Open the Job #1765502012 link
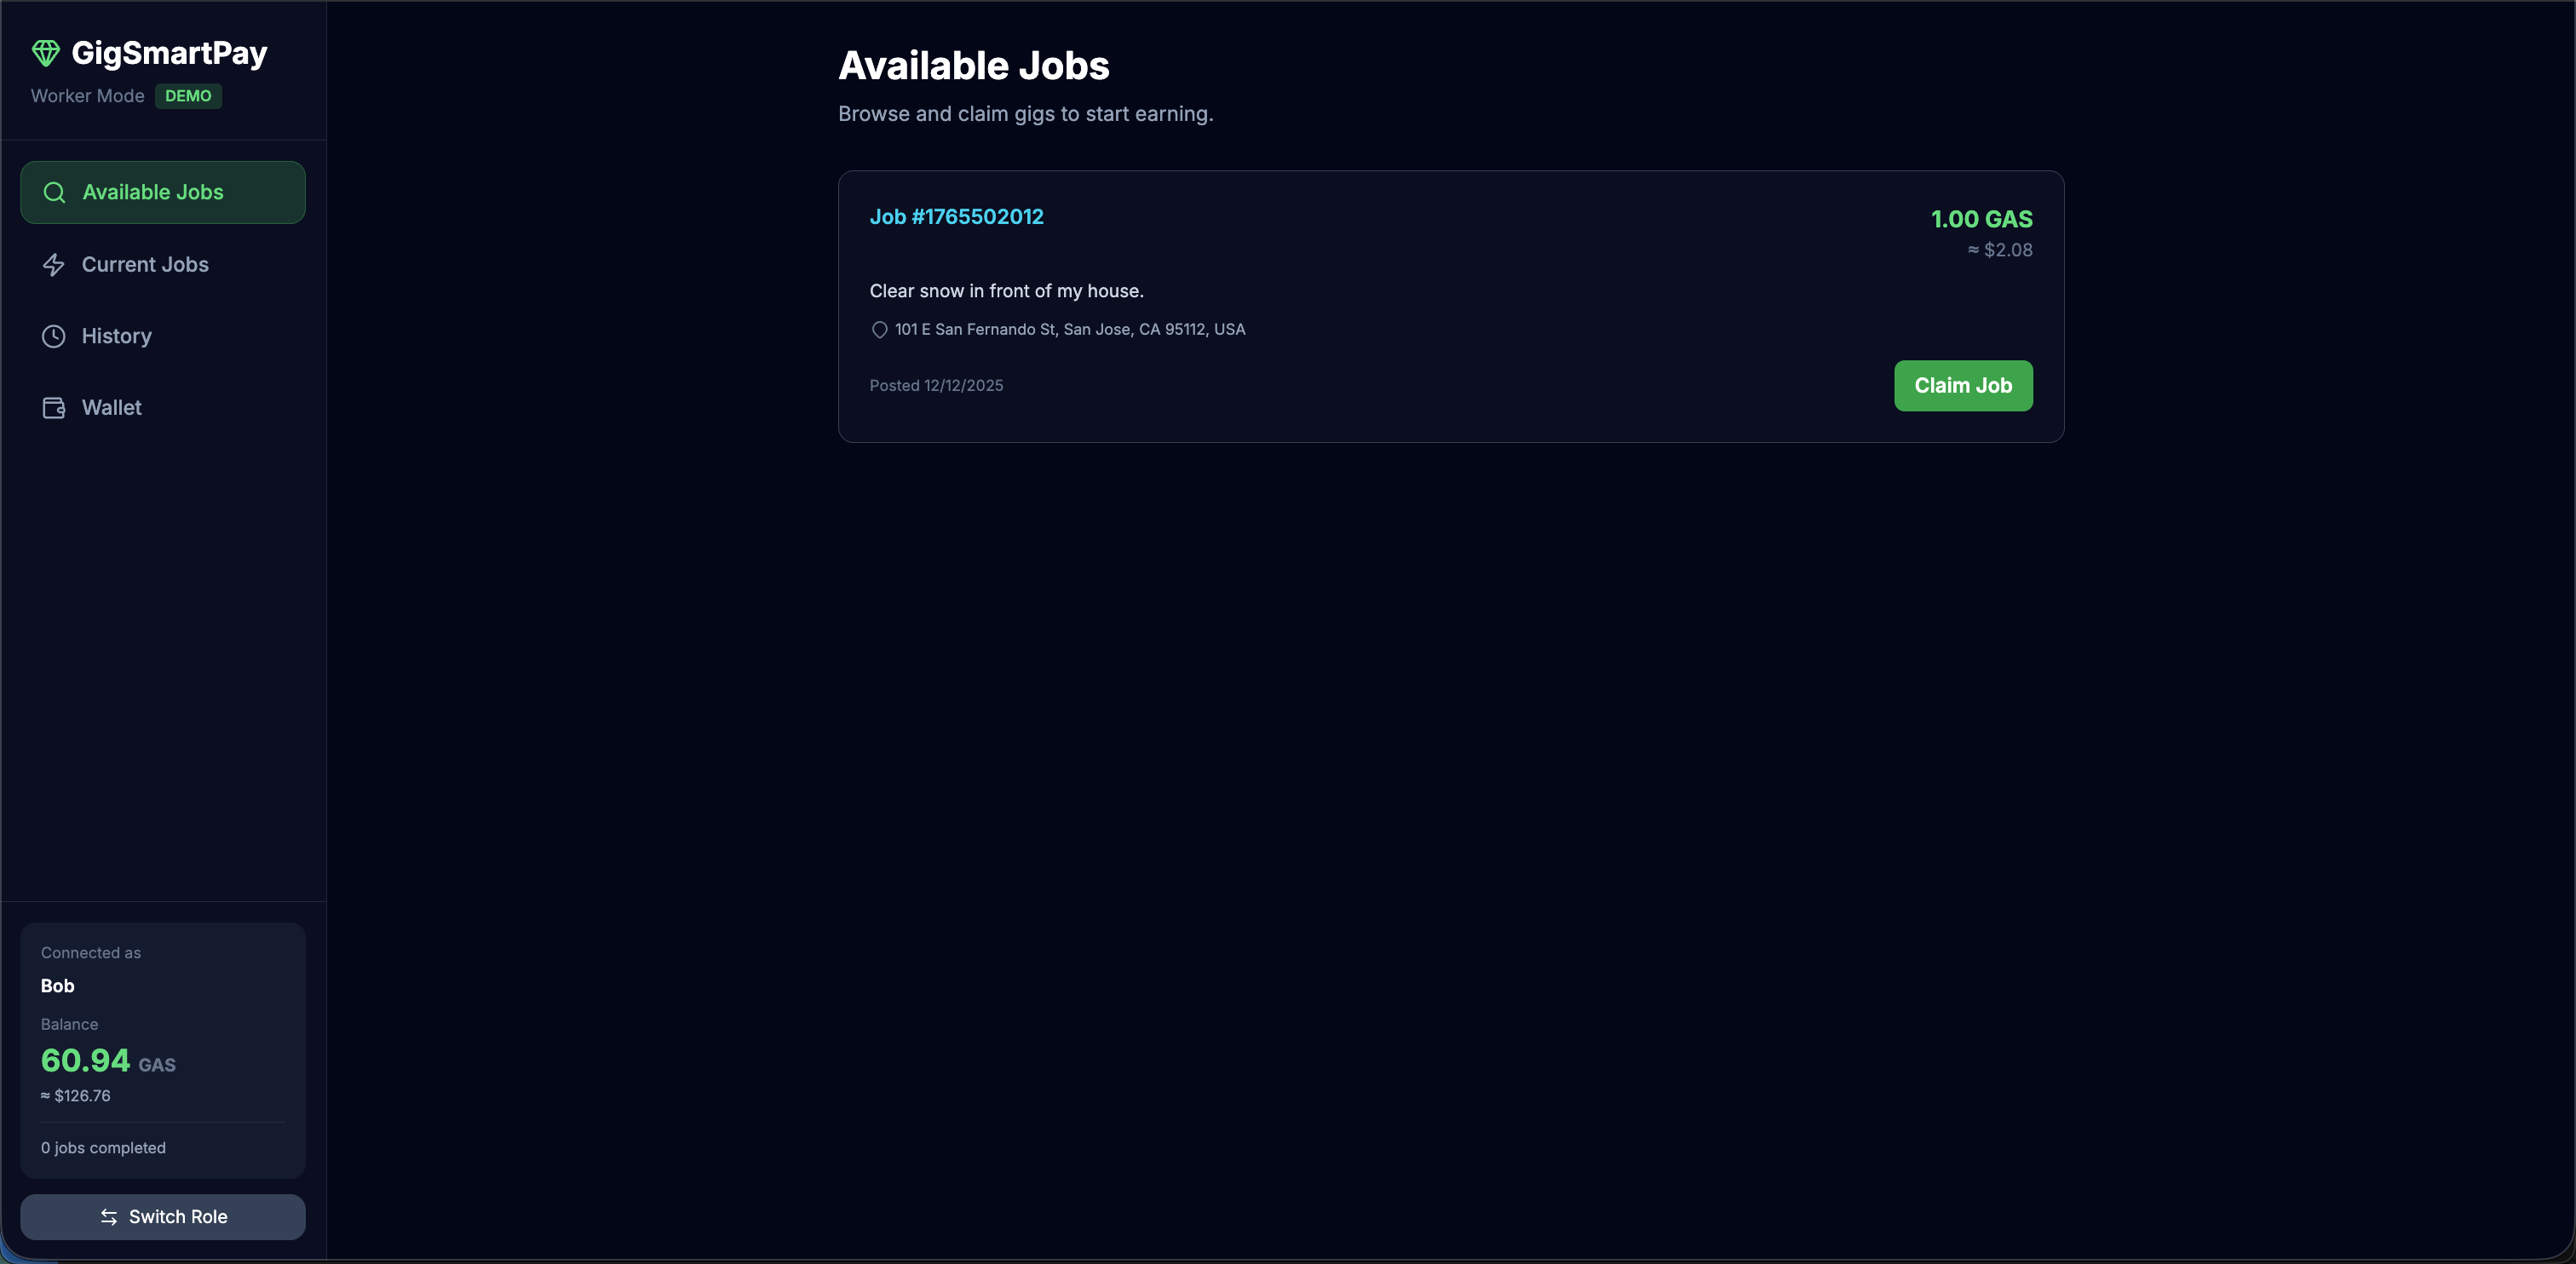This screenshot has width=2576, height=1264. pos(956,217)
